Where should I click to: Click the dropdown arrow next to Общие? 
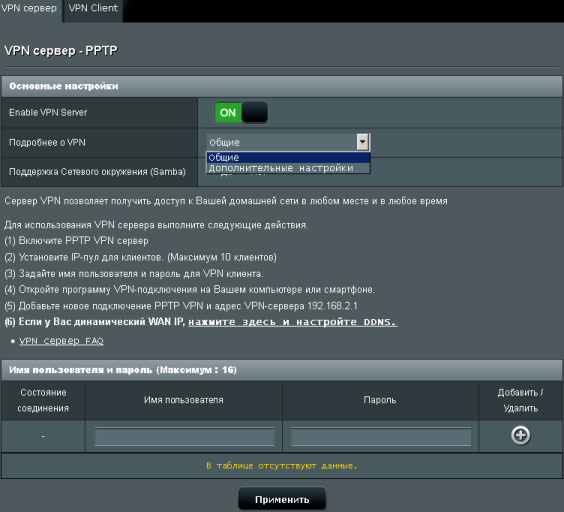point(363,142)
